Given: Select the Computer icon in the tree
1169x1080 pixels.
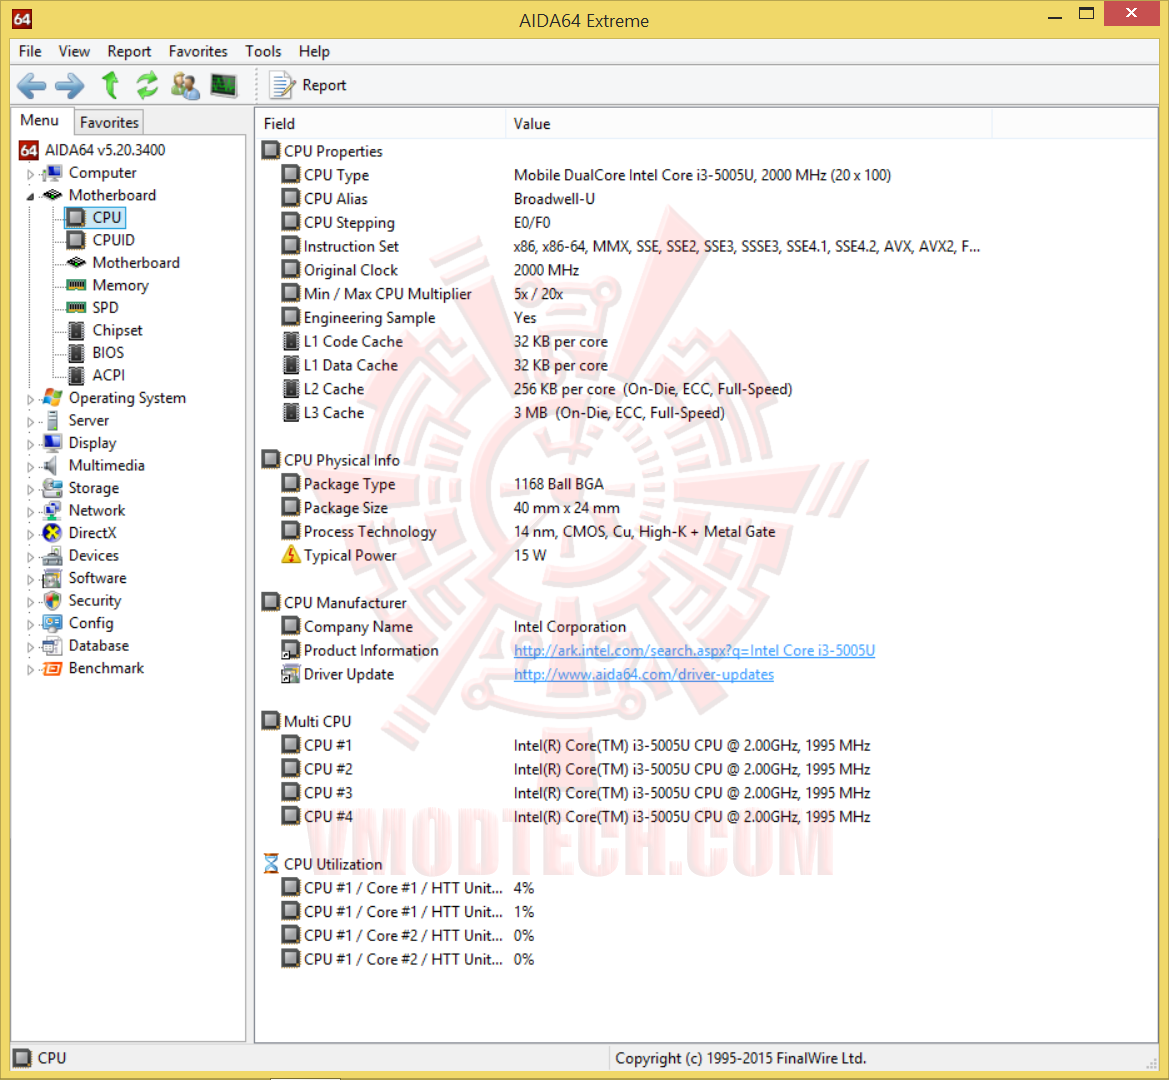Looking at the screenshot, I should pyautogui.click(x=52, y=173).
